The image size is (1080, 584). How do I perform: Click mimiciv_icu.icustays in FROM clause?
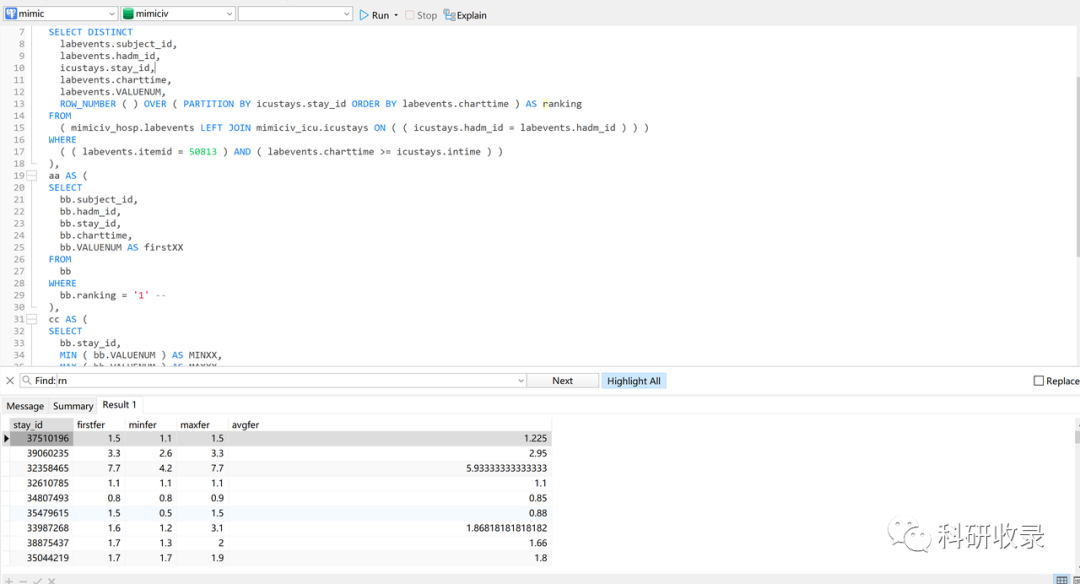pos(312,127)
